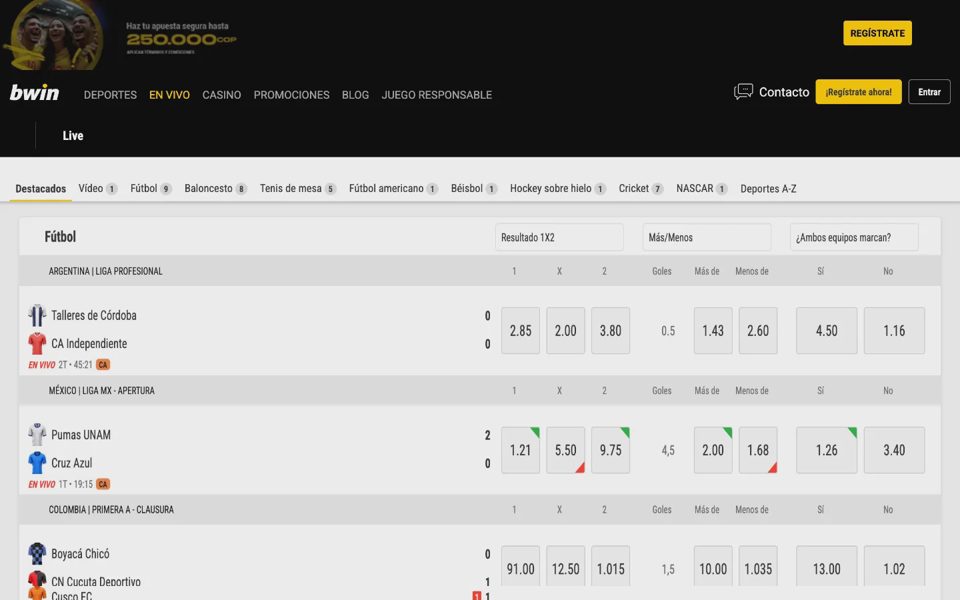
Task: Pick Cruz Azul win odds 9.75
Action: click(x=610, y=450)
